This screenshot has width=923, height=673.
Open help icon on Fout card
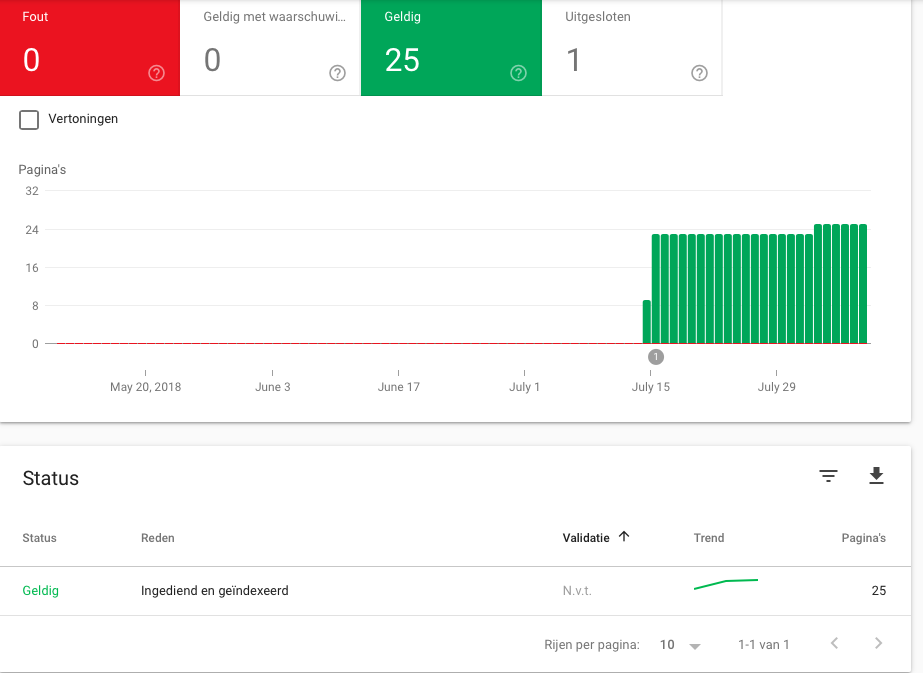click(156, 73)
